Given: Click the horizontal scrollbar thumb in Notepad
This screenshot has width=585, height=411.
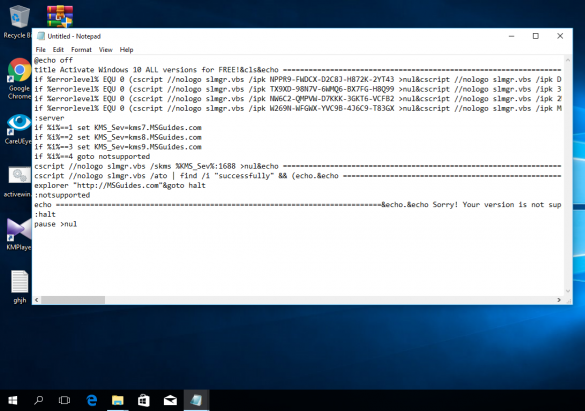Looking at the screenshot, I should point(73,300).
